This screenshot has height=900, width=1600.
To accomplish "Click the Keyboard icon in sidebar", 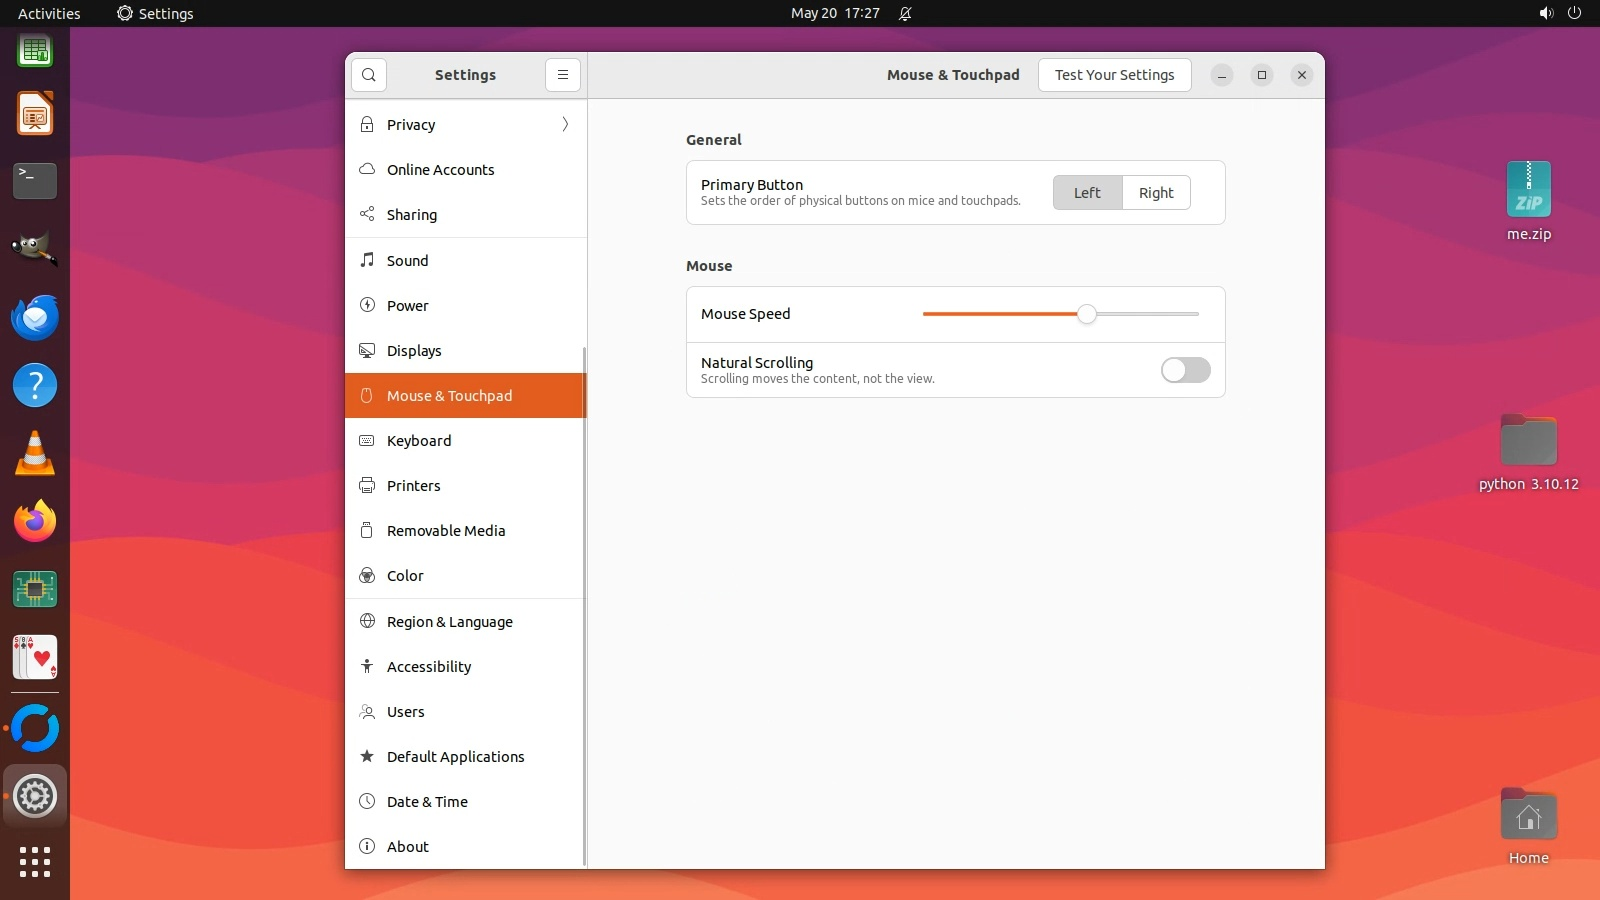I will coord(367,441).
